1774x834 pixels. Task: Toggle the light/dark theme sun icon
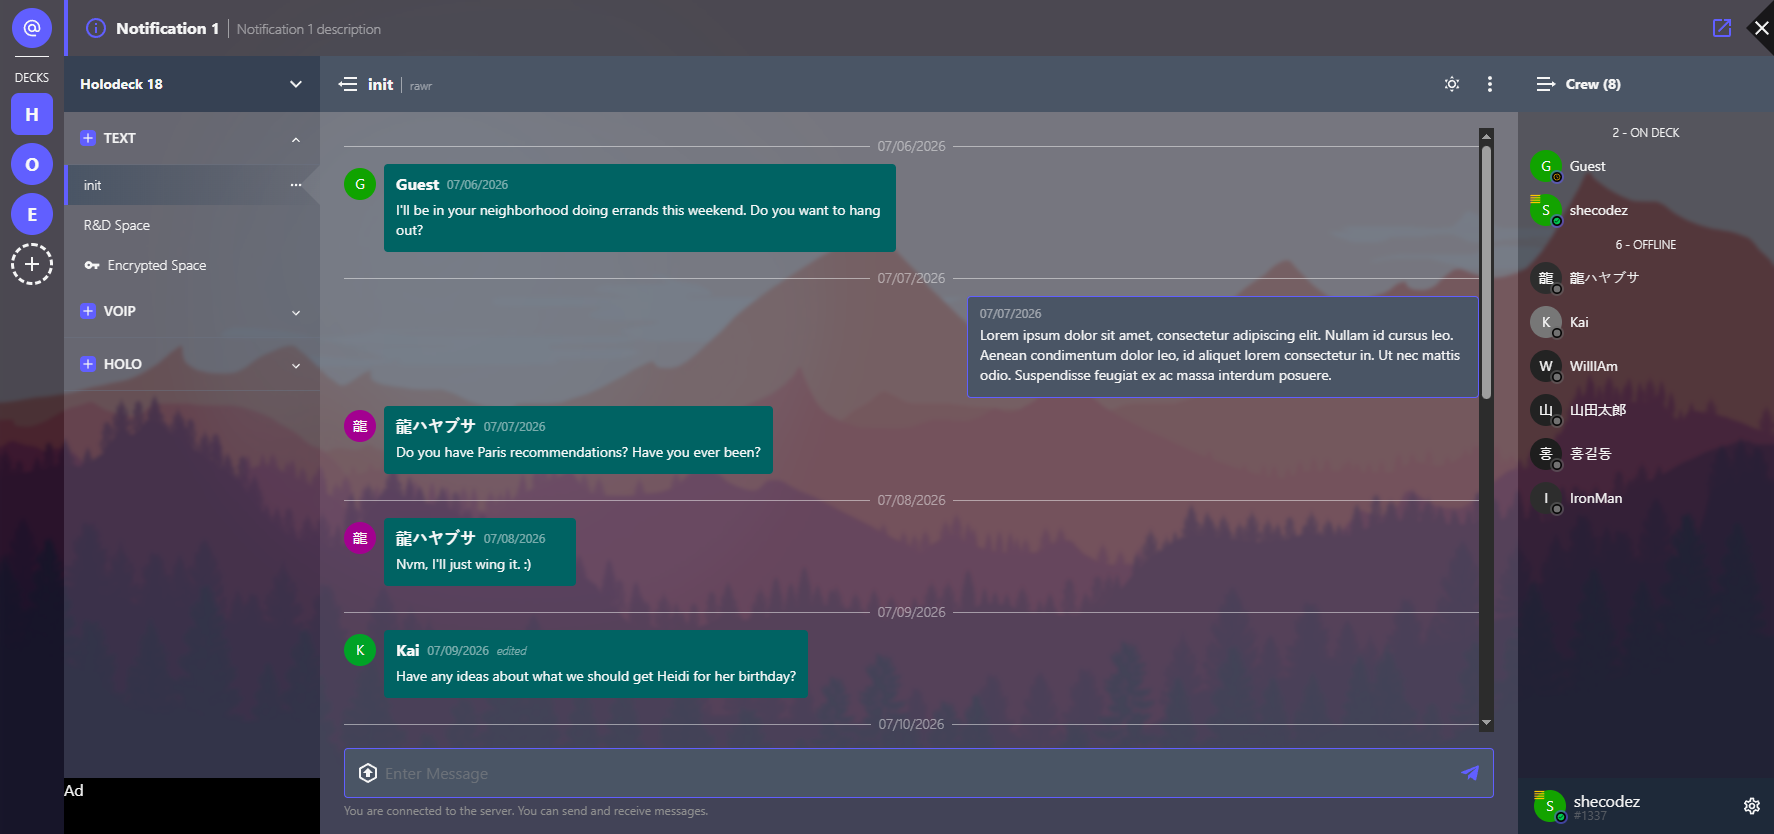[x=1452, y=84]
